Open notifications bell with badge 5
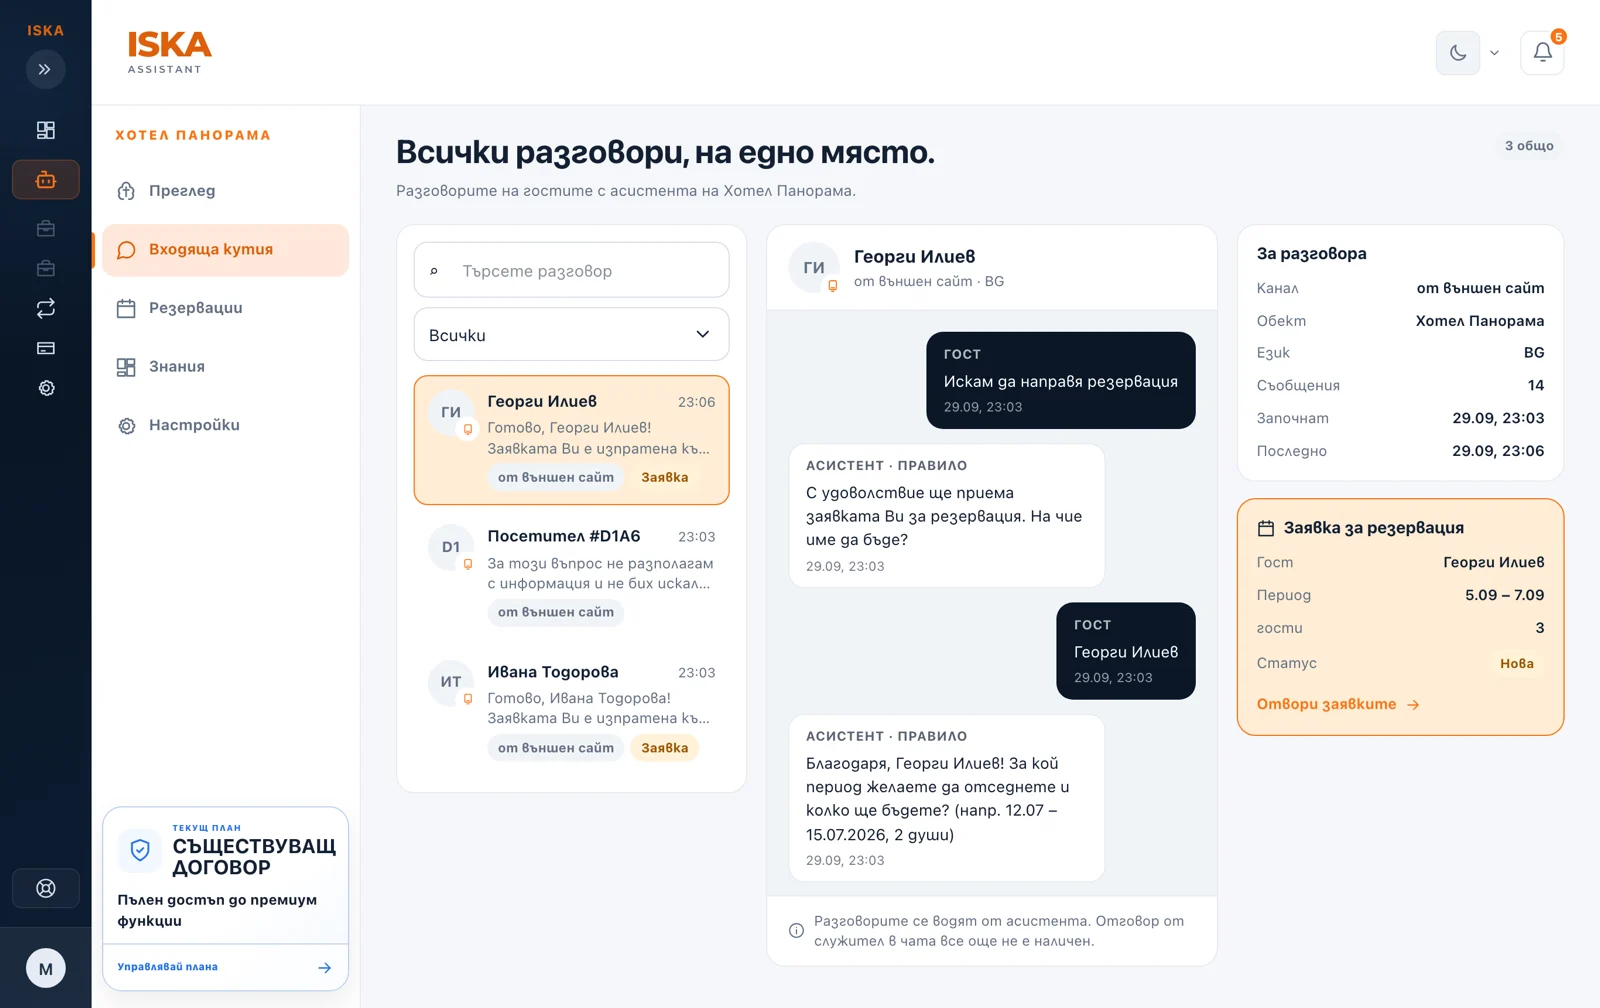 (1542, 53)
